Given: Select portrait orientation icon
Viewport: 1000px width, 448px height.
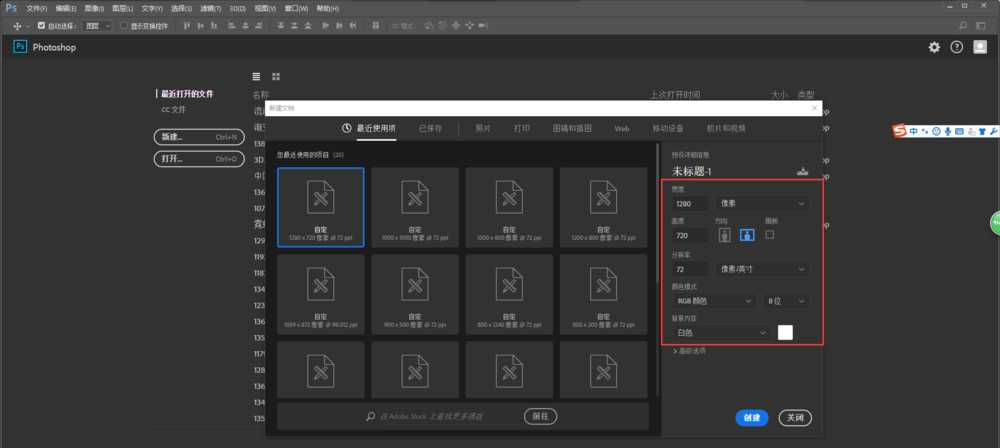Looking at the screenshot, I should click(x=726, y=235).
